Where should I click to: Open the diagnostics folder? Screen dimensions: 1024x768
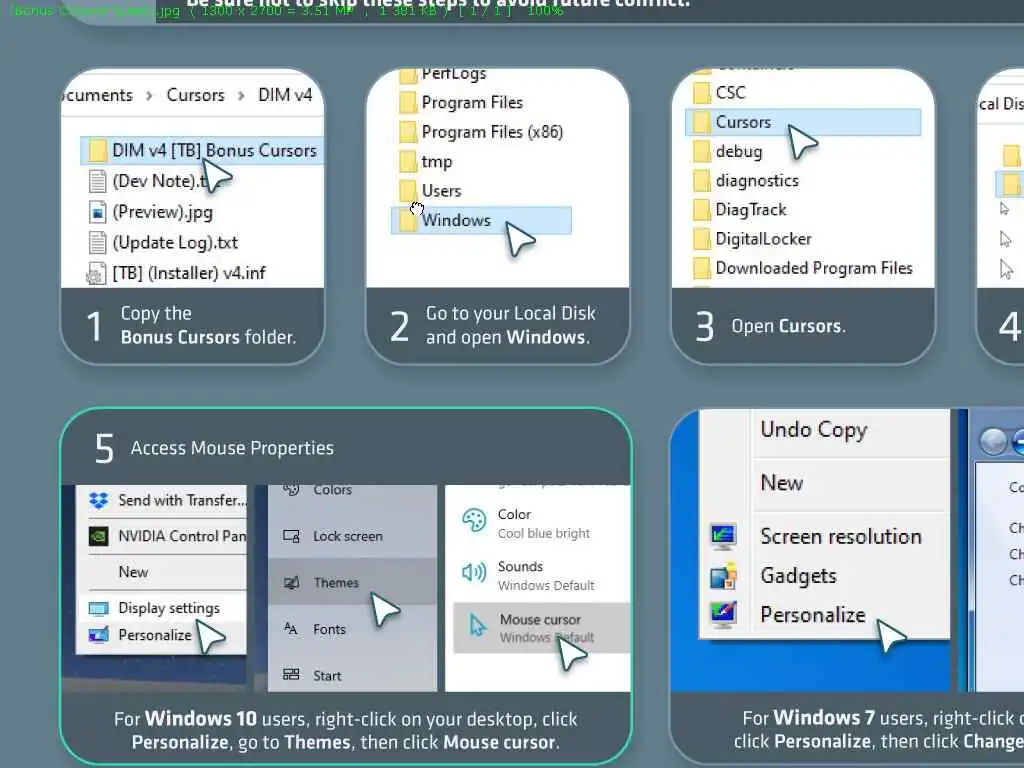pos(746,181)
